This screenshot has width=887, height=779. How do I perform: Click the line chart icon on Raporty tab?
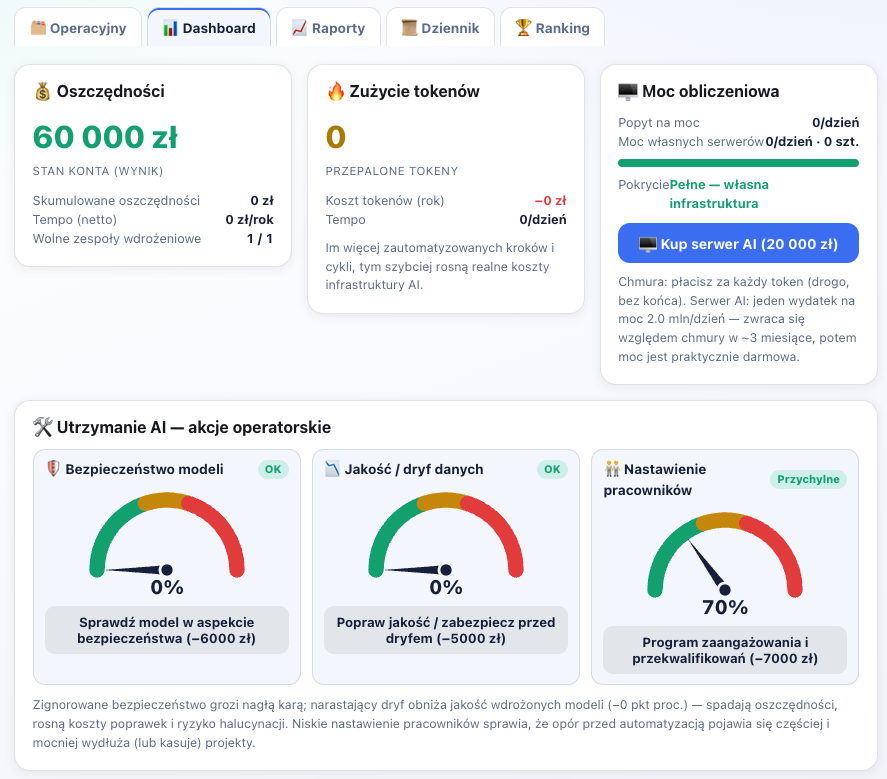click(x=299, y=28)
